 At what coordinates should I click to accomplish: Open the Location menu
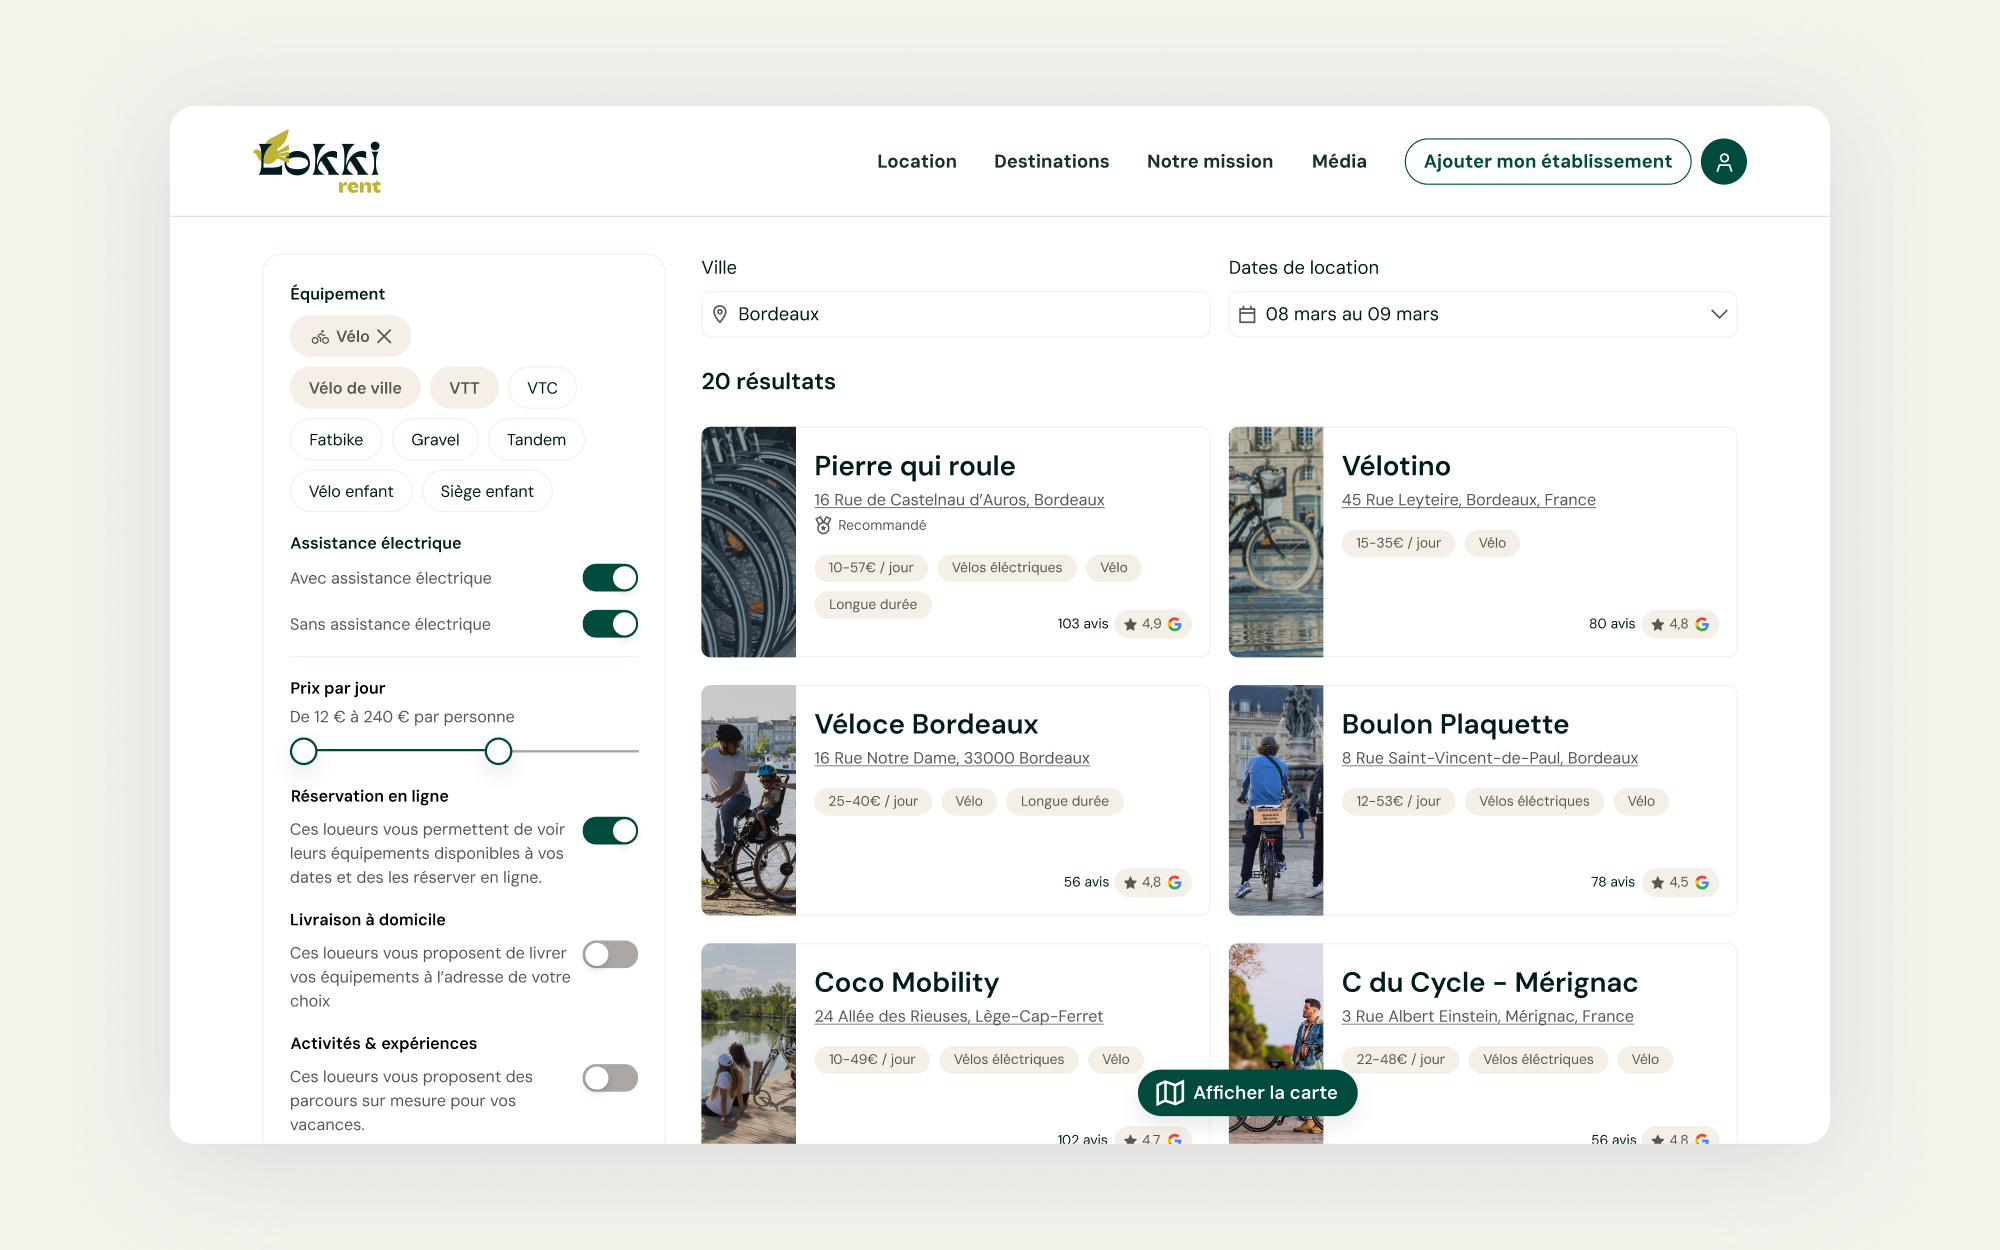pos(917,162)
